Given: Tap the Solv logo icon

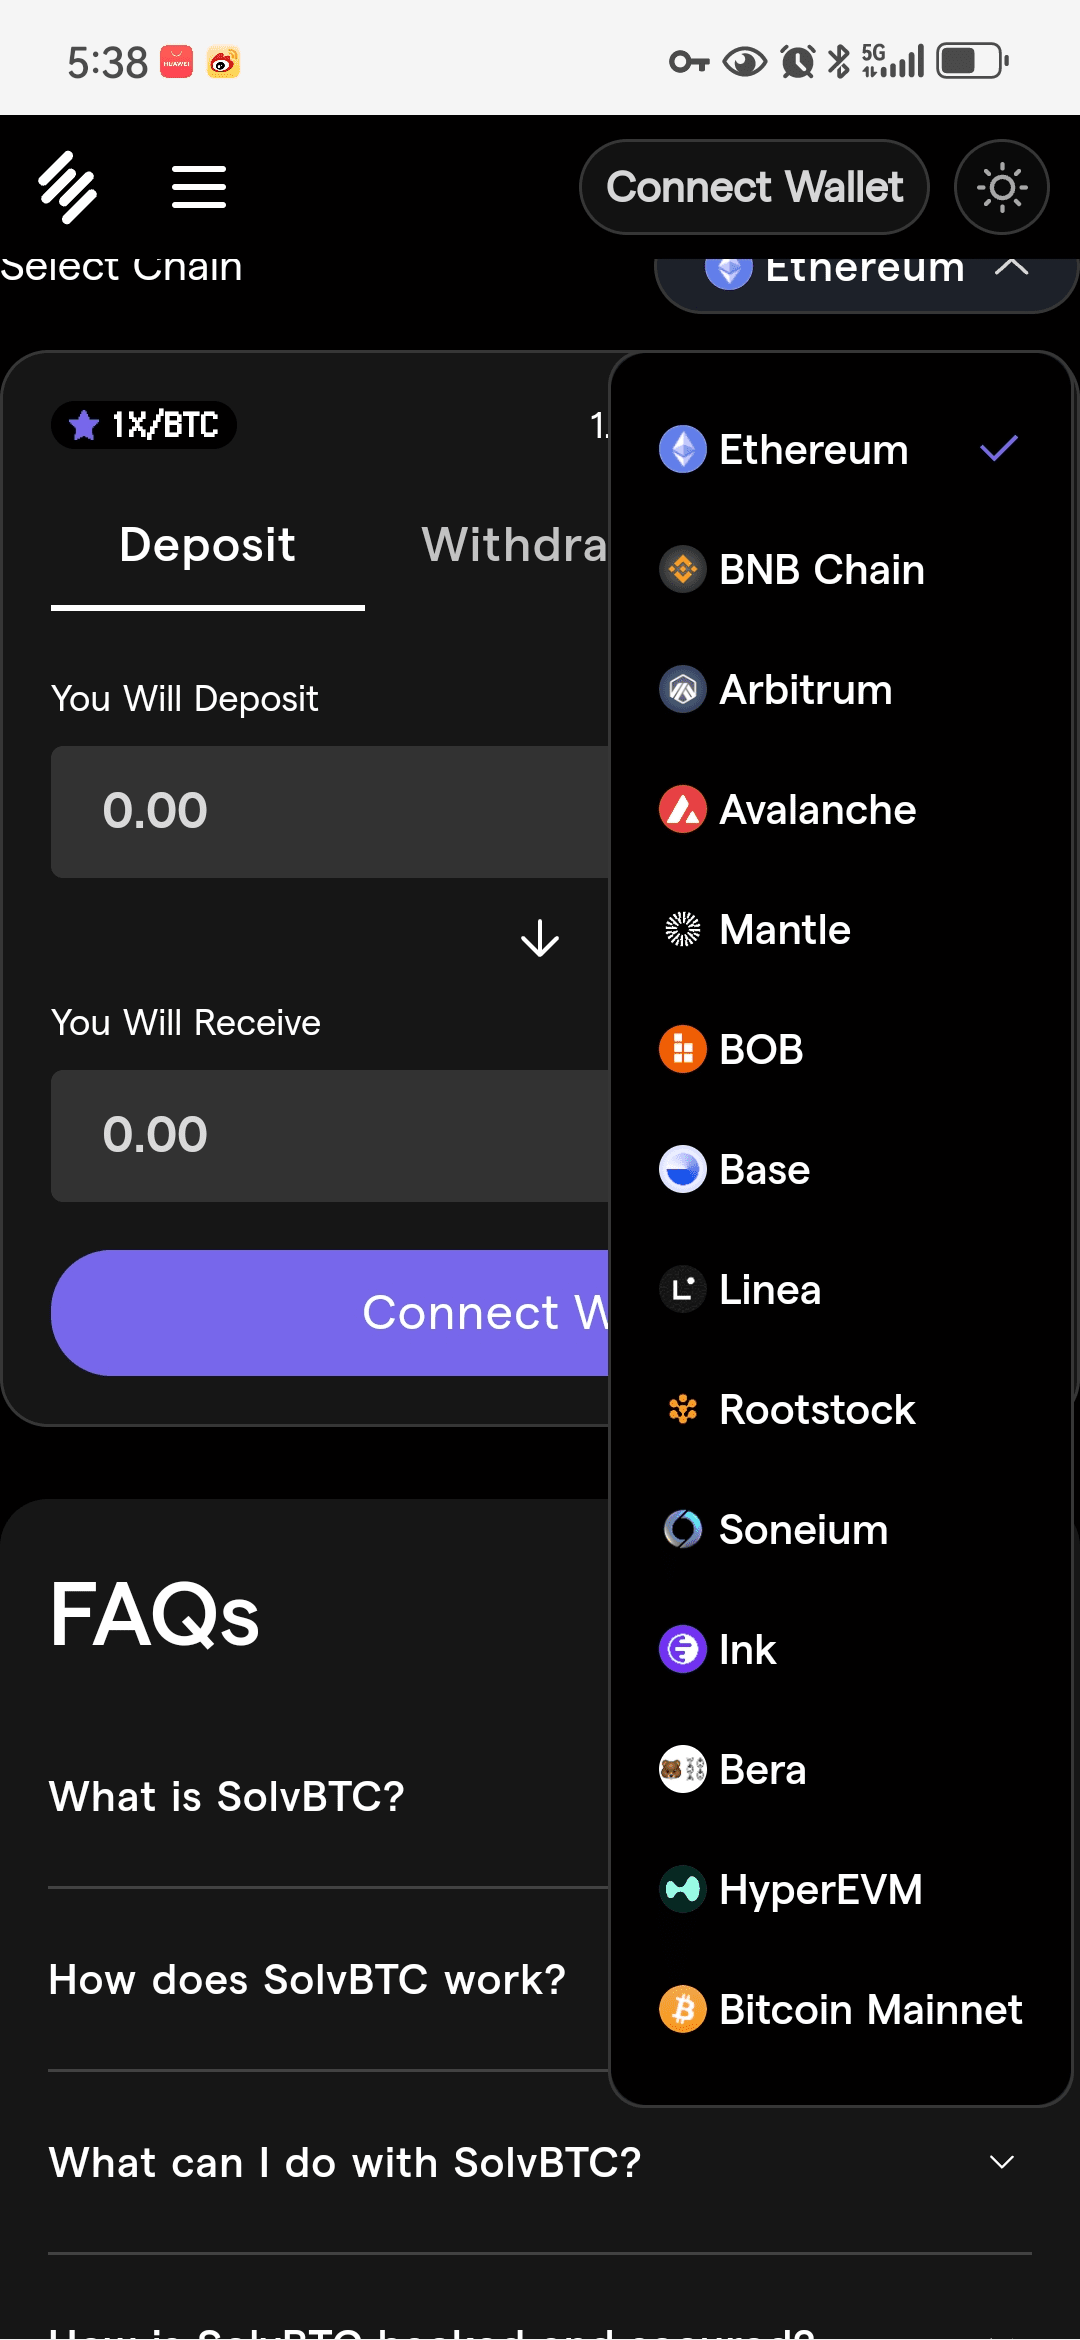Looking at the screenshot, I should (68, 187).
